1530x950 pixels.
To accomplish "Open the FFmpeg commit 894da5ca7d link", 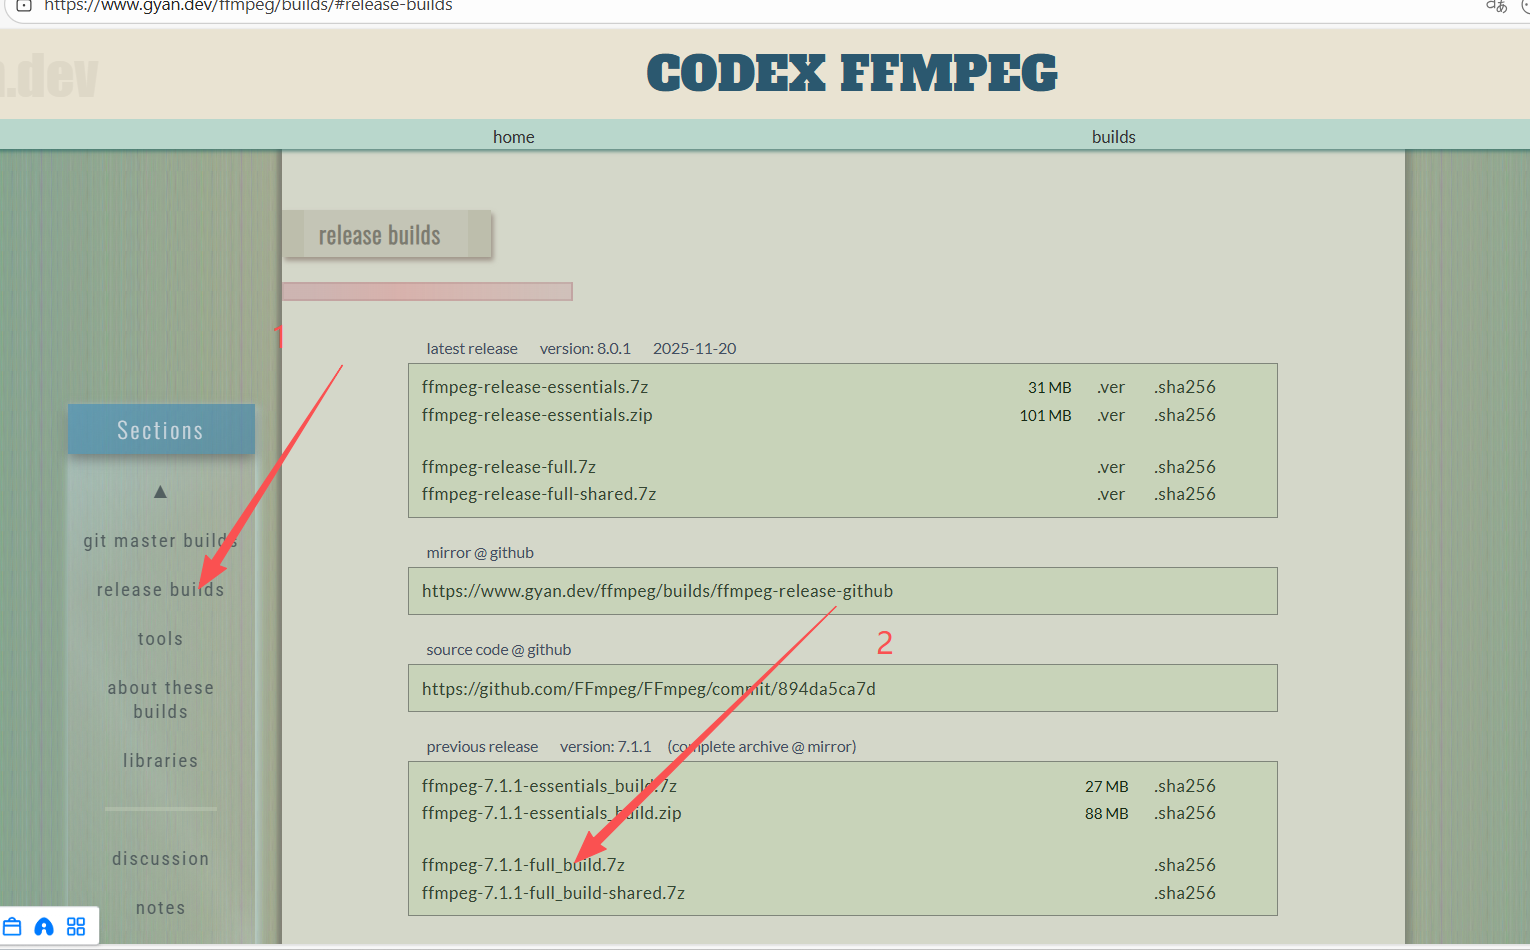I will tap(649, 689).
